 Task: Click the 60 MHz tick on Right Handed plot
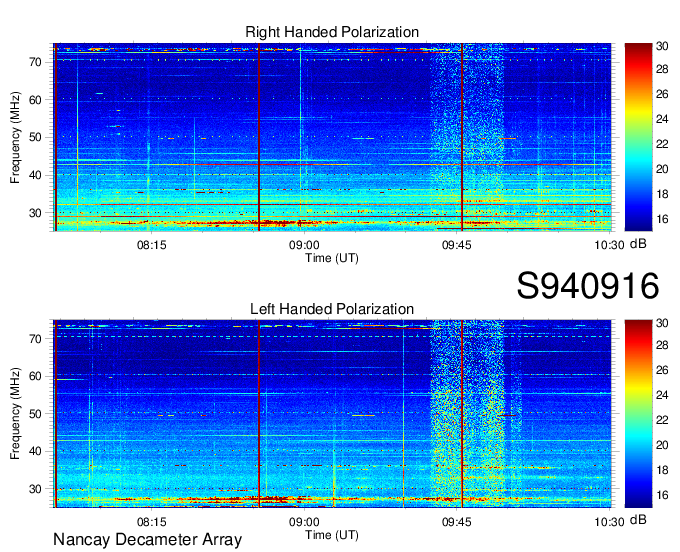coord(36,100)
